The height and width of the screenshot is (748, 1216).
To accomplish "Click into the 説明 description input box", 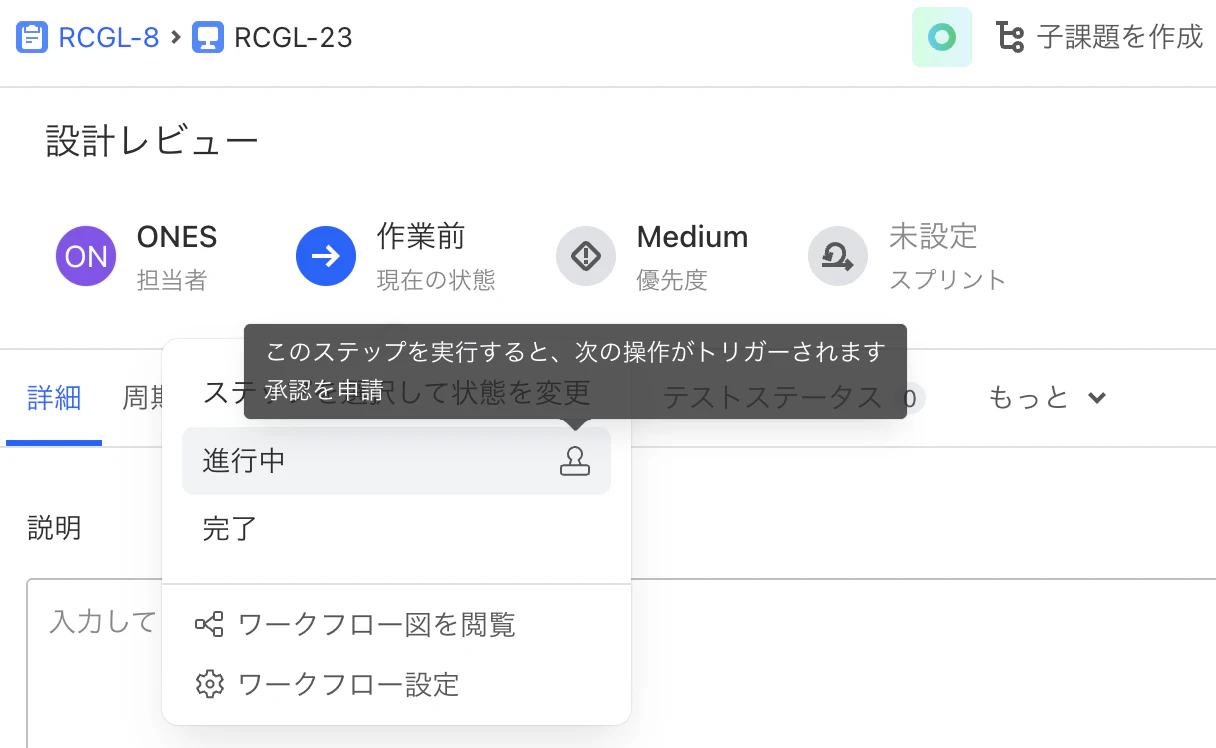I will (621, 662).
